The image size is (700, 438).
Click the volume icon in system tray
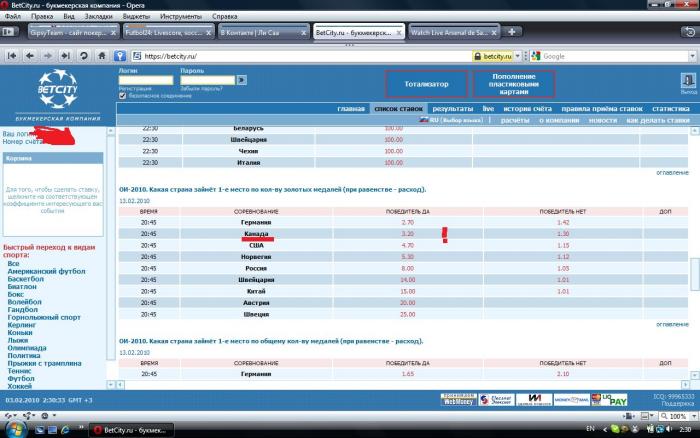669,429
